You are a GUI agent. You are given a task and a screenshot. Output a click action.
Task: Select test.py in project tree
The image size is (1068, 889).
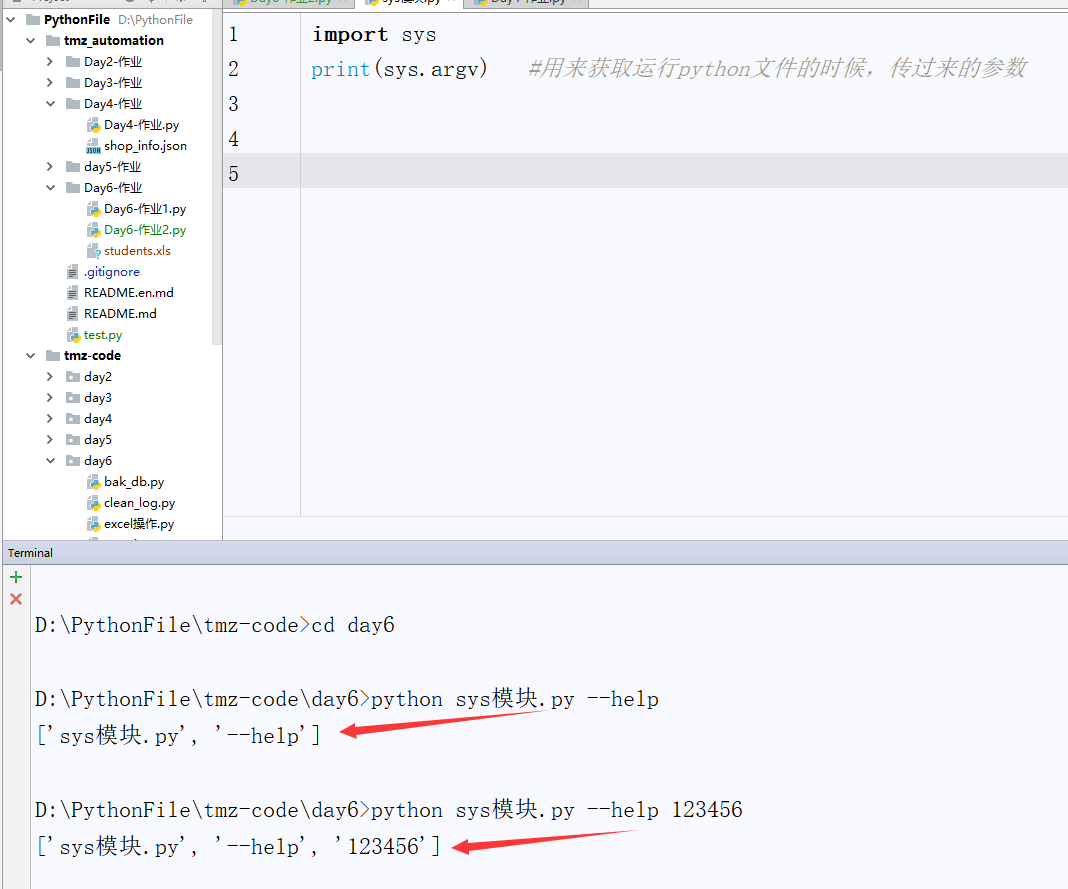tap(103, 335)
